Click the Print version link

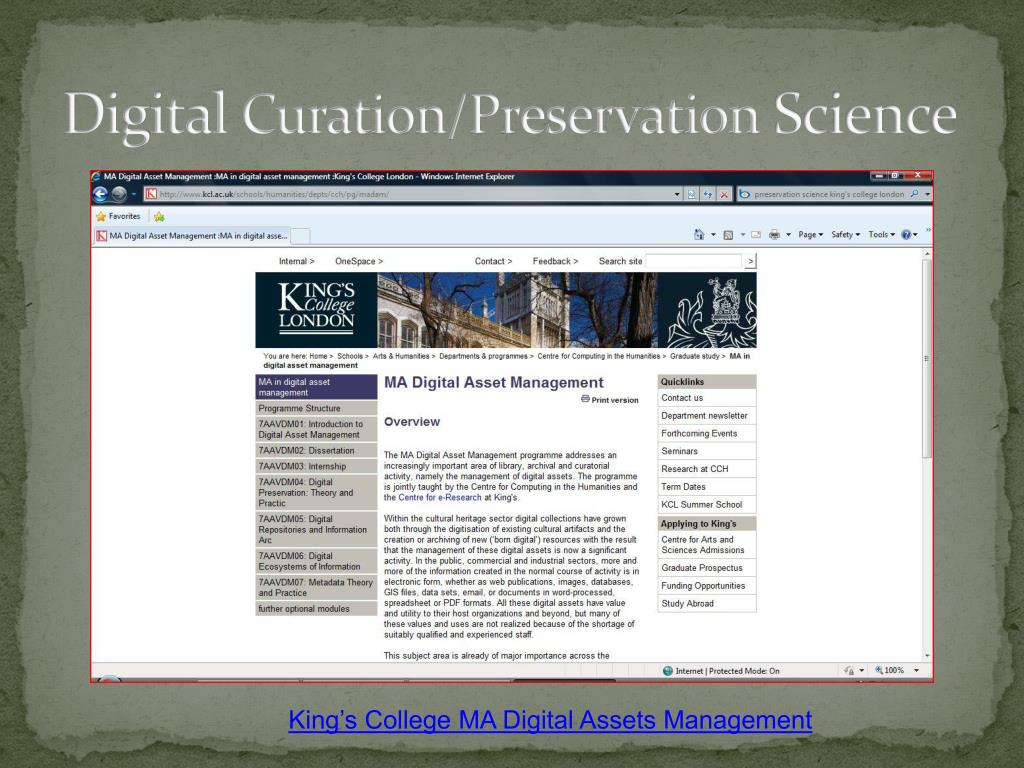point(610,400)
